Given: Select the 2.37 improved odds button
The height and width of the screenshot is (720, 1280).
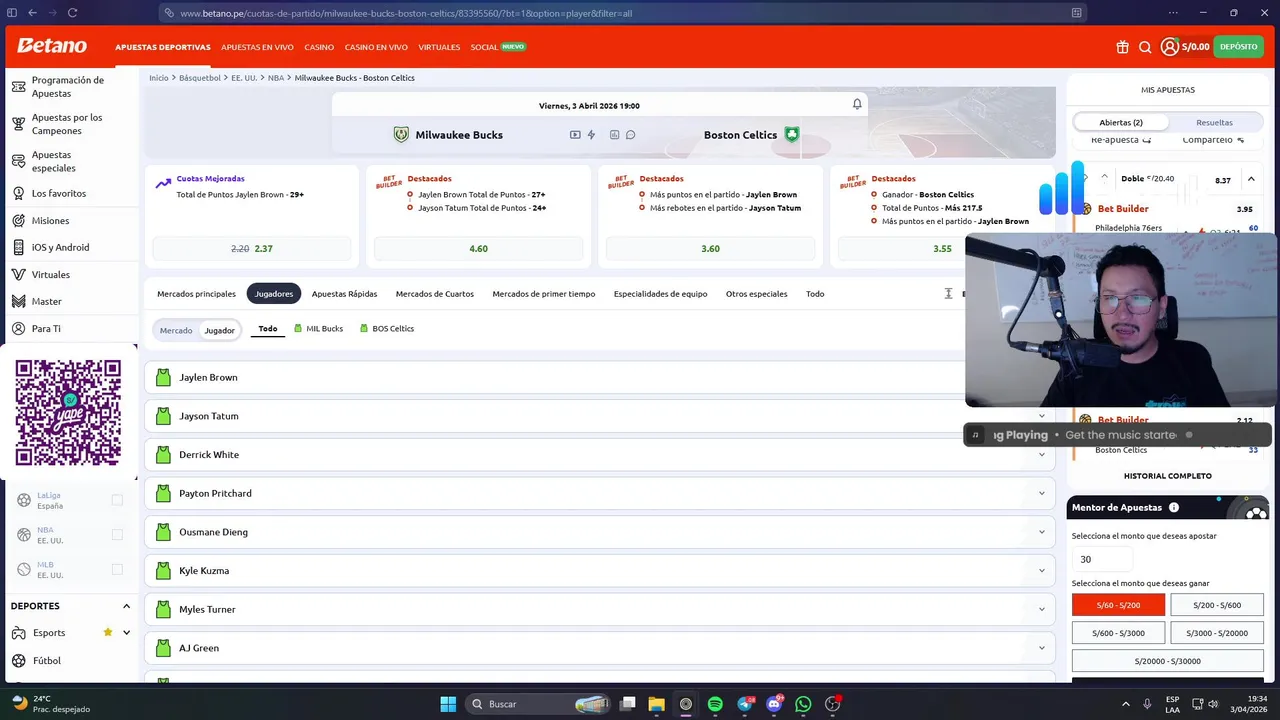Looking at the screenshot, I should tap(252, 249).
